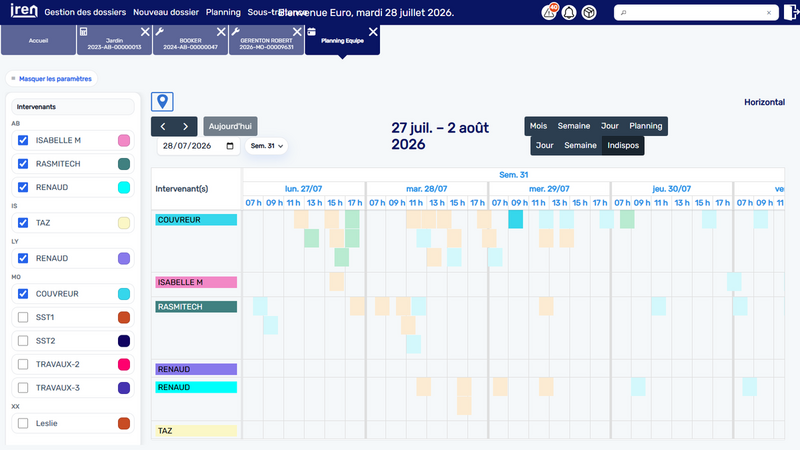Uncheck the COUVREUR checkbox

tap(23, 294)
